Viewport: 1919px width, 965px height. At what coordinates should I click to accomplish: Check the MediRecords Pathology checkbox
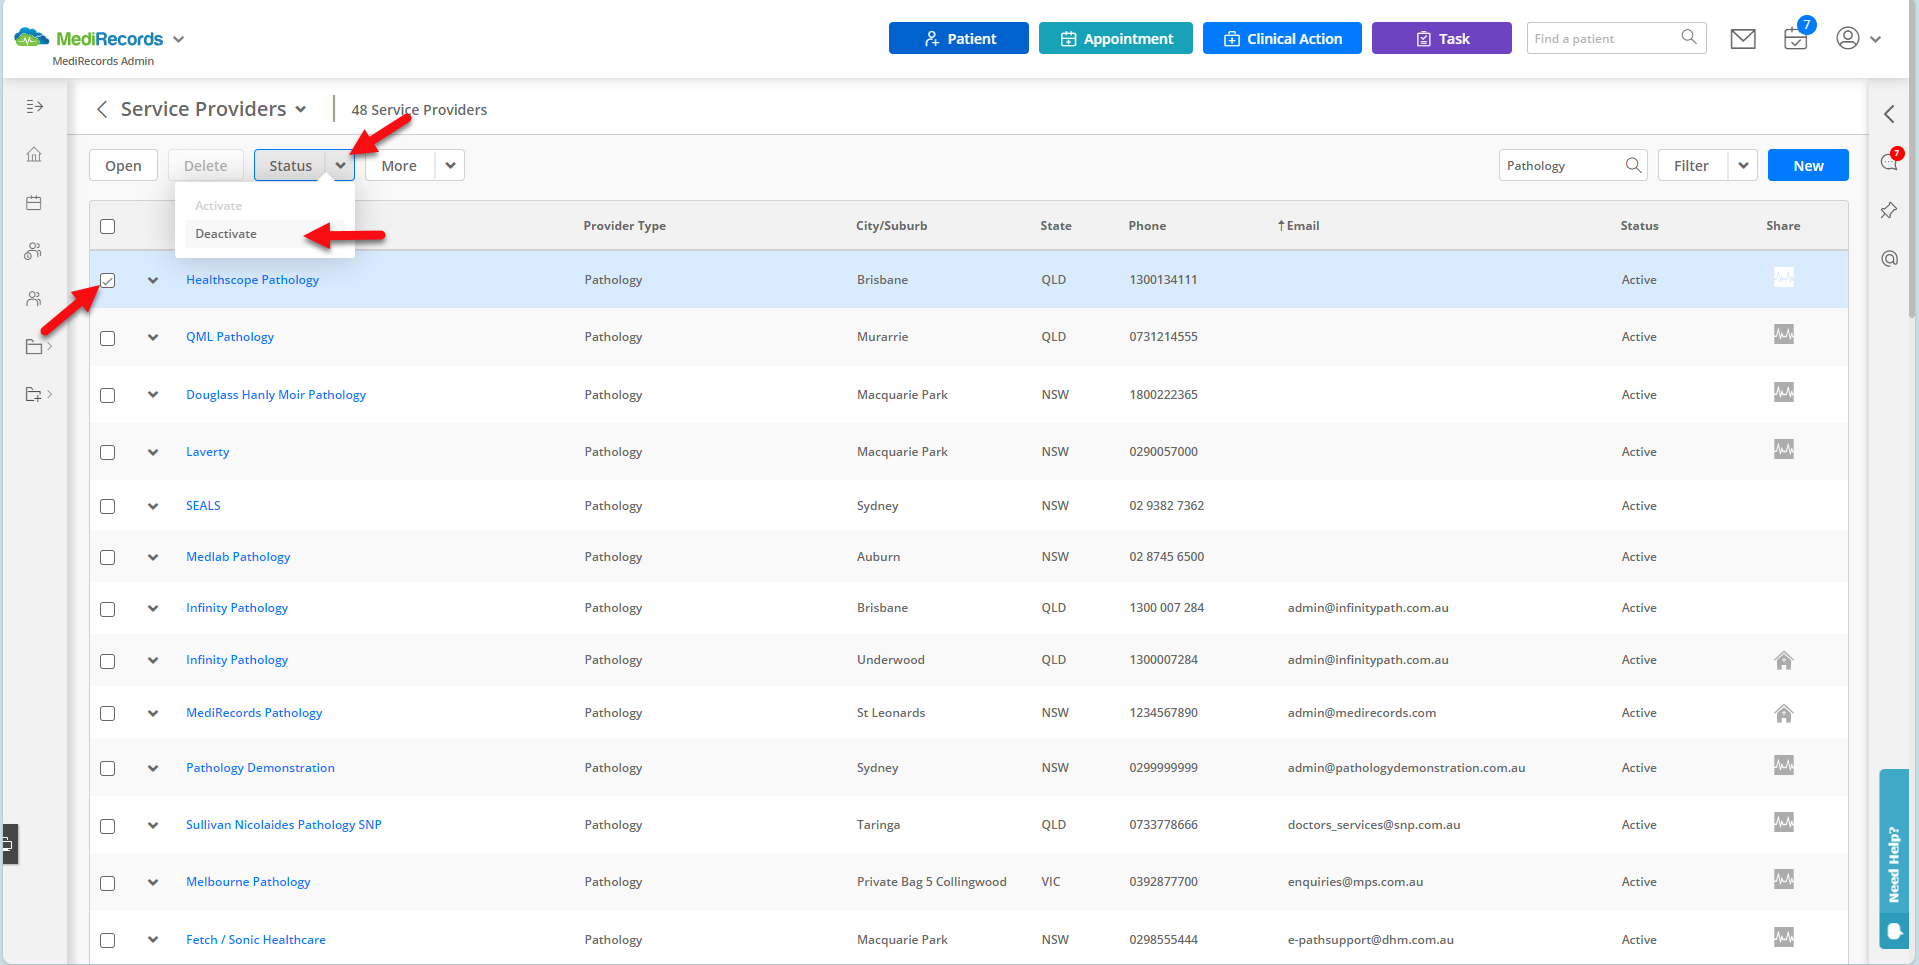[108, 713]
